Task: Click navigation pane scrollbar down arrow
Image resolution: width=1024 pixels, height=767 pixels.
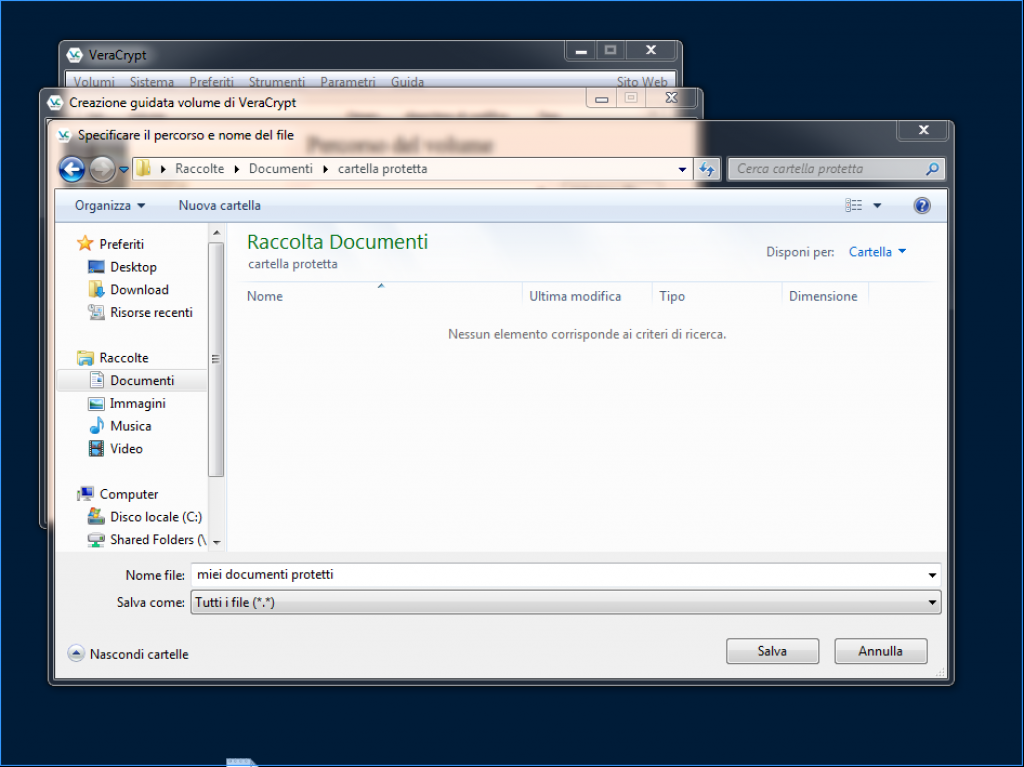Action: pos(217,542)
